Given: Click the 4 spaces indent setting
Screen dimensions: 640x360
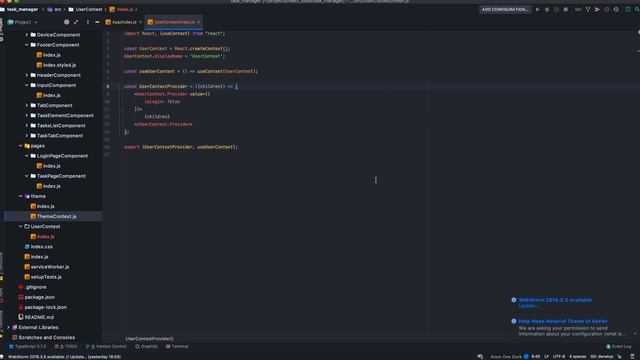Looking at the screenshot, I should [577, 357].
